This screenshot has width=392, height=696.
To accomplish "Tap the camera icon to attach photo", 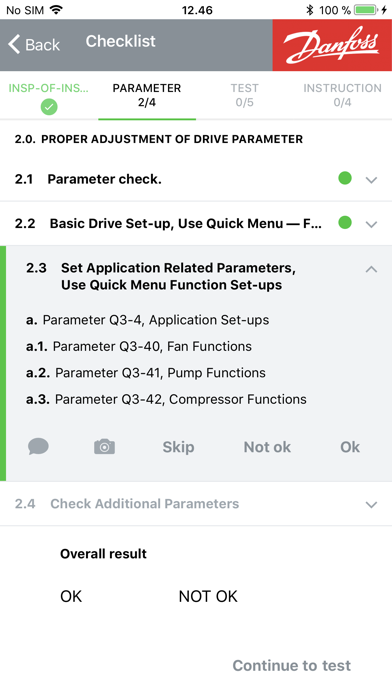I will tap(104, 447).
